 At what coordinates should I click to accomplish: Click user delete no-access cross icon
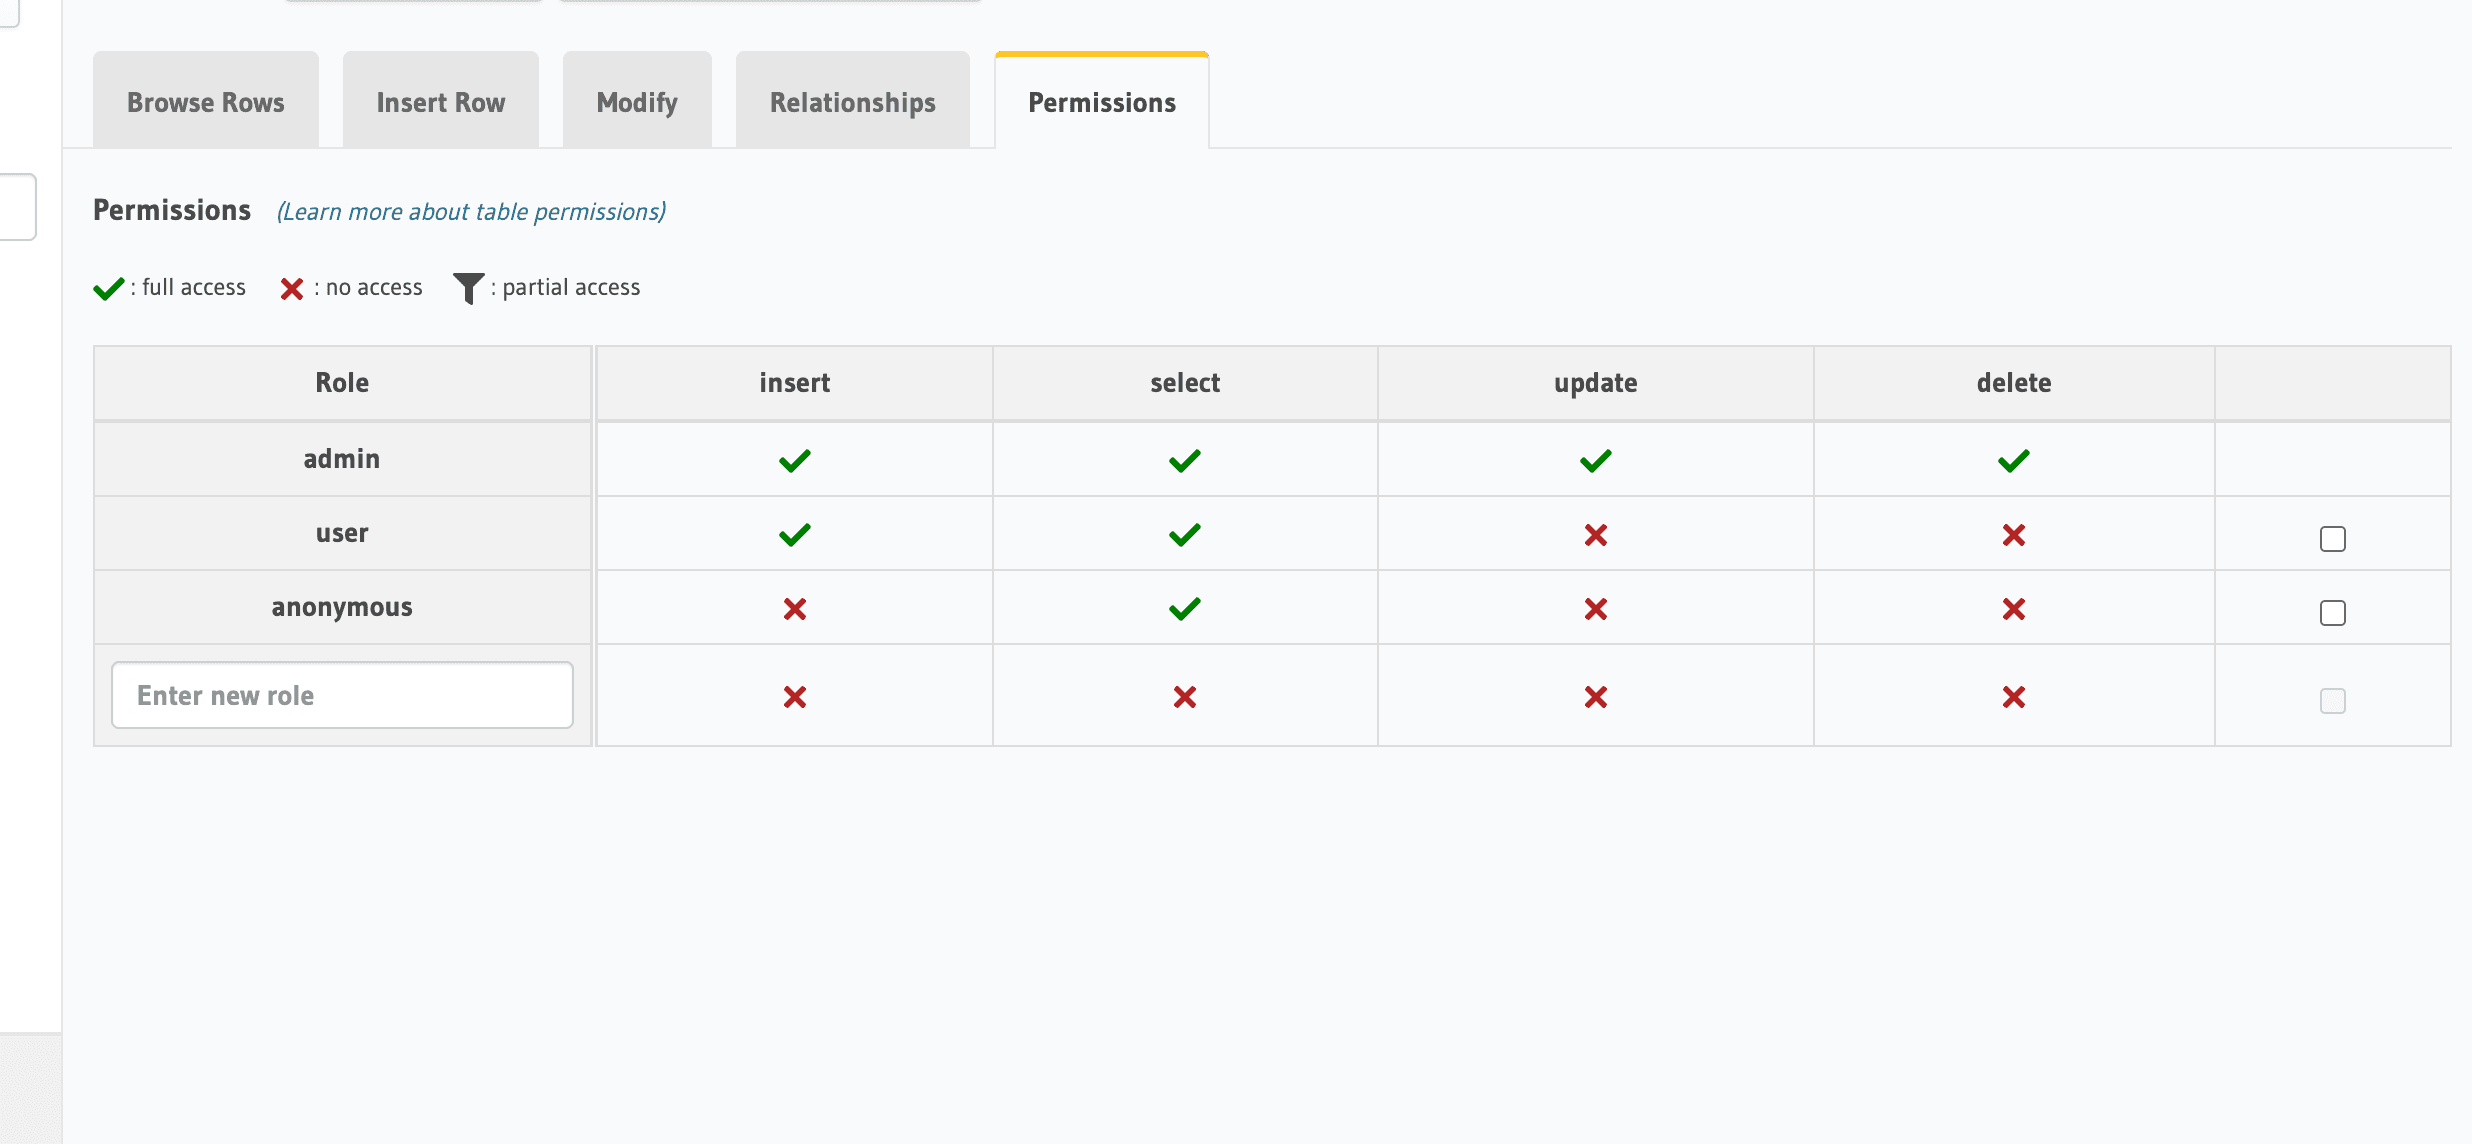pyautogui.click(x=2012, y=535)
